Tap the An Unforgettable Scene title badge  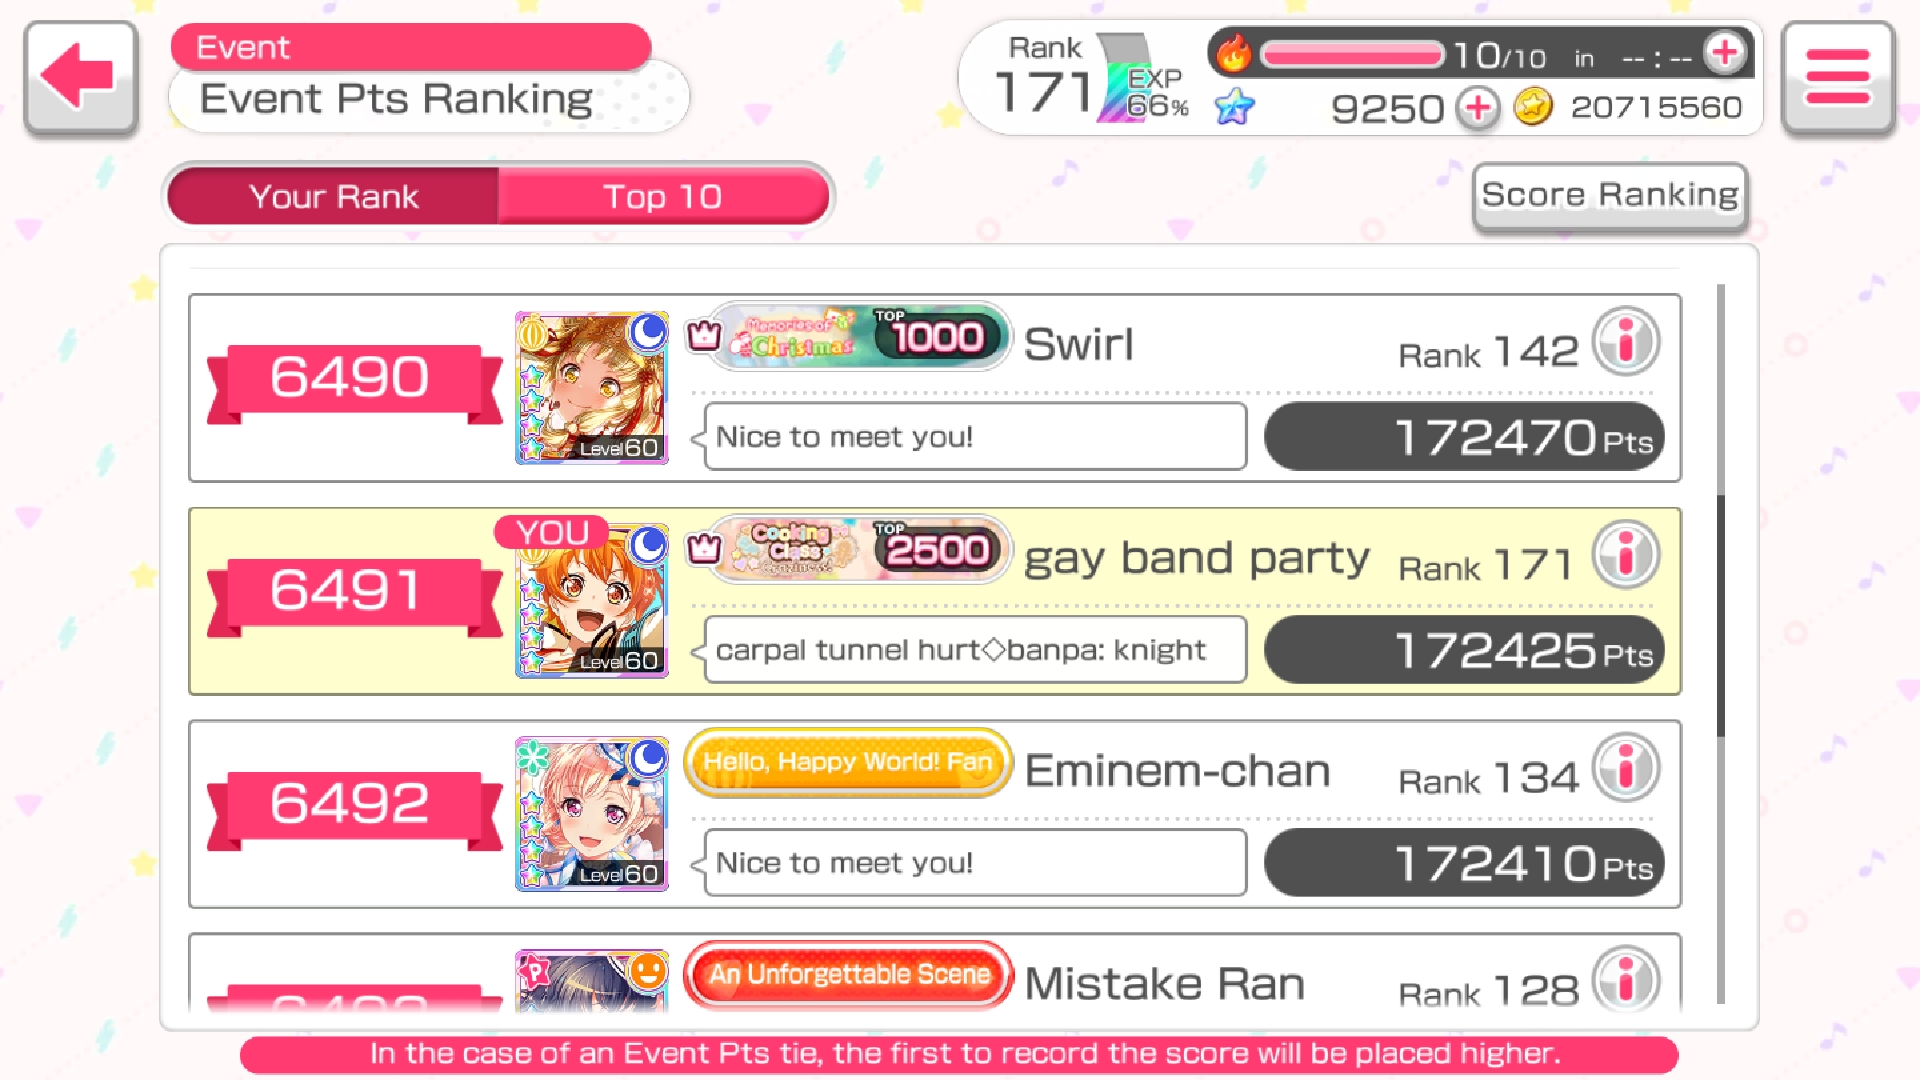[848, 974]
